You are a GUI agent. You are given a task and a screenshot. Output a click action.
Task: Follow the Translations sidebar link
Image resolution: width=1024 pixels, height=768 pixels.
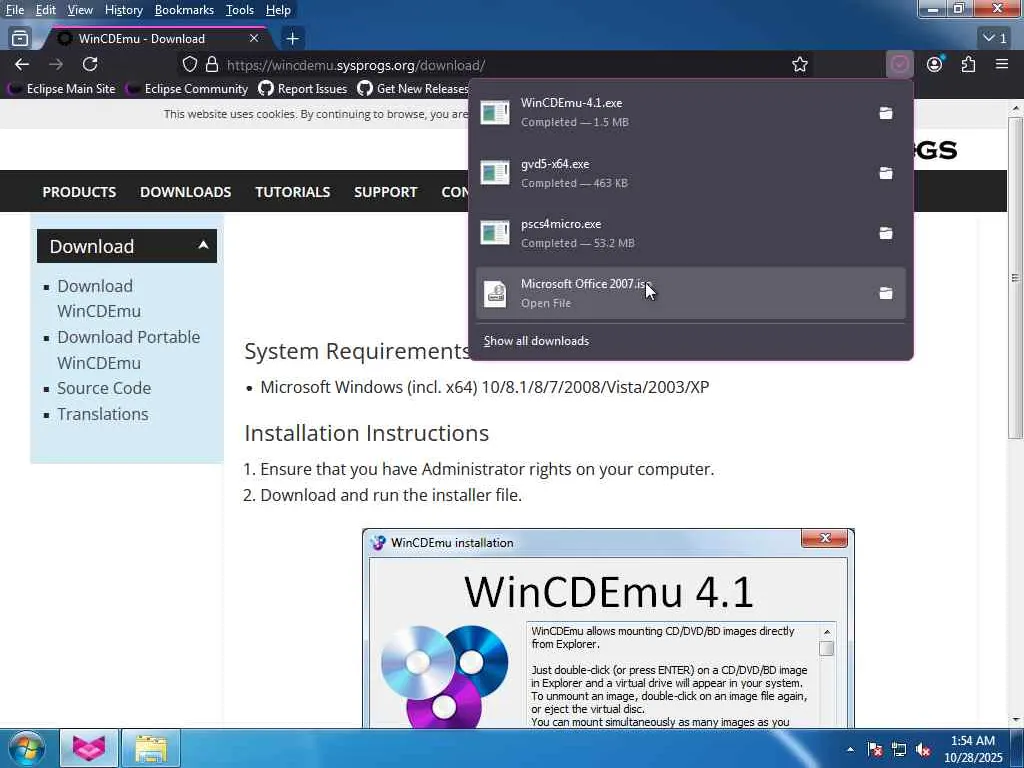coord(103,414)
